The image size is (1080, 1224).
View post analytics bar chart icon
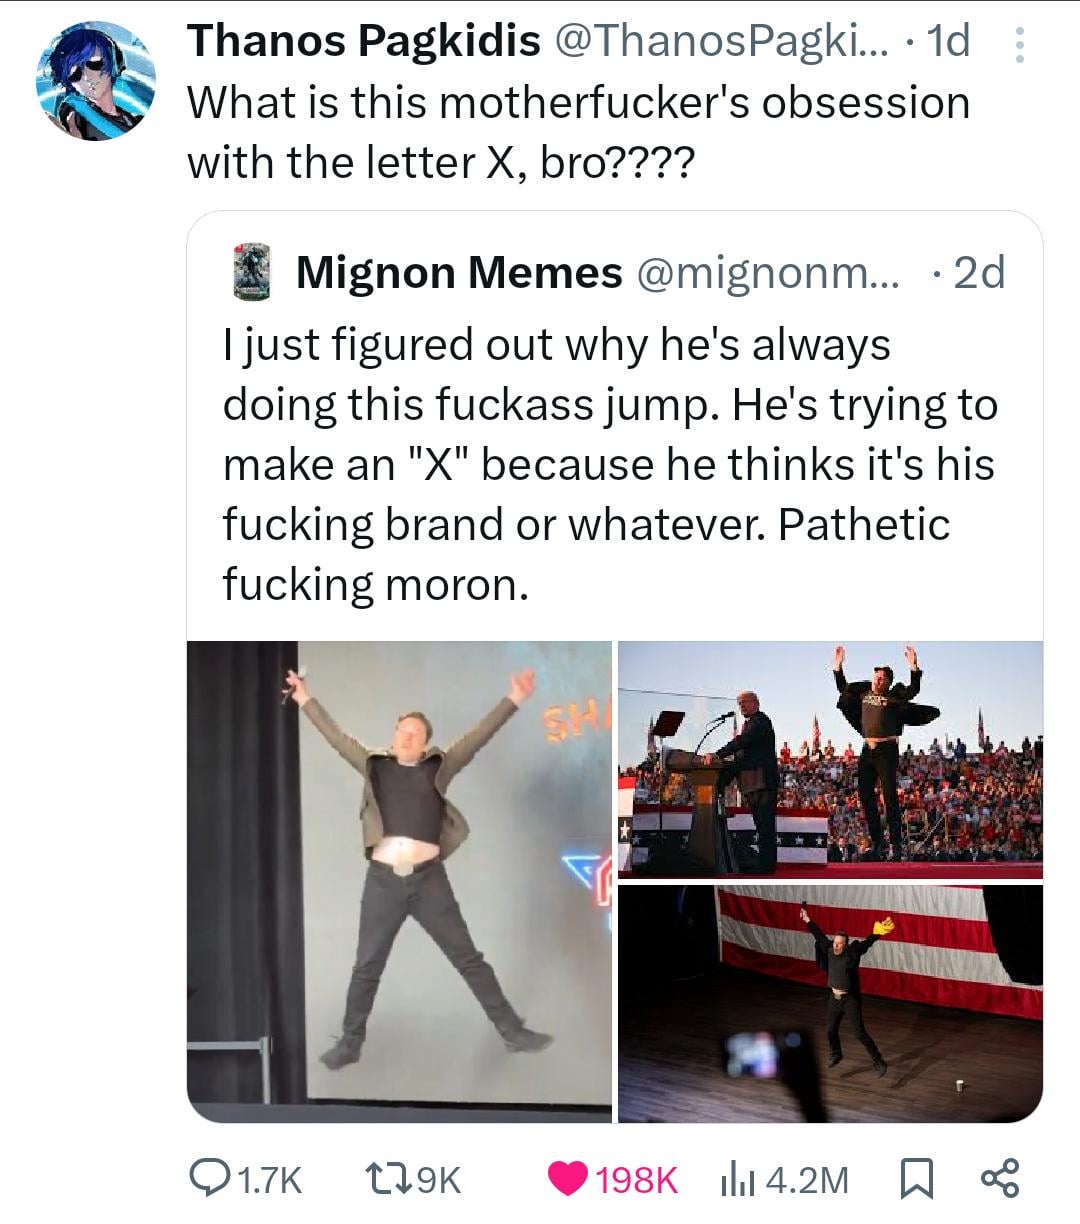coord(737,1179)
